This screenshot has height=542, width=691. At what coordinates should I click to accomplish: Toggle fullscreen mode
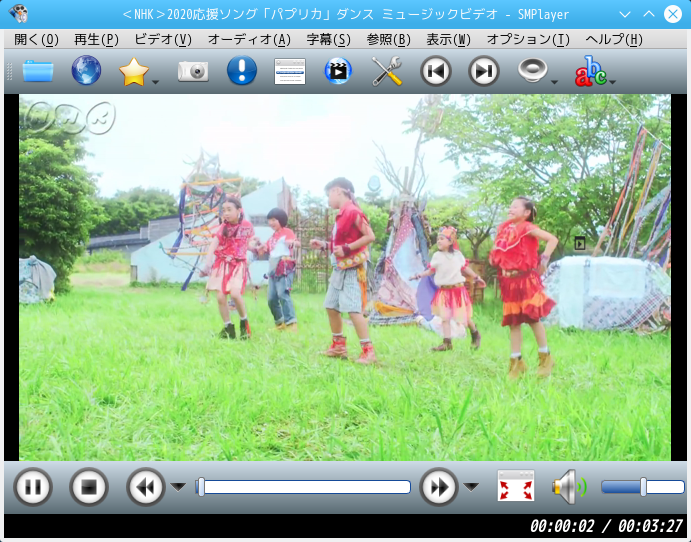pyautogui.click(x=516, y=486)
